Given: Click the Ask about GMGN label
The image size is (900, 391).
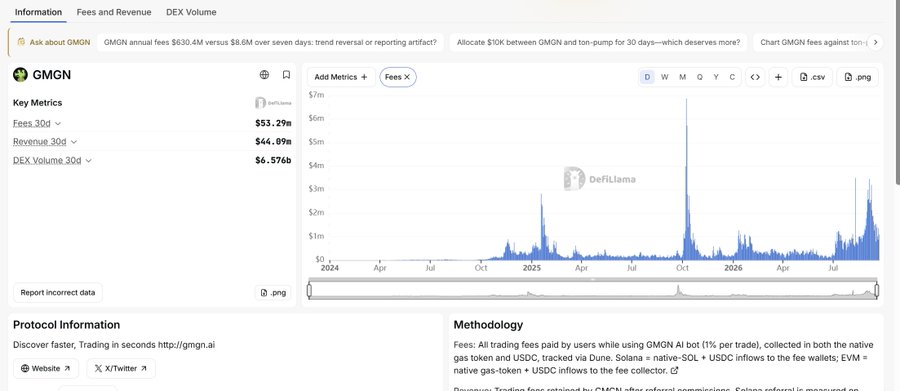Looking at the screenshot, I should (x=60, y=42).
